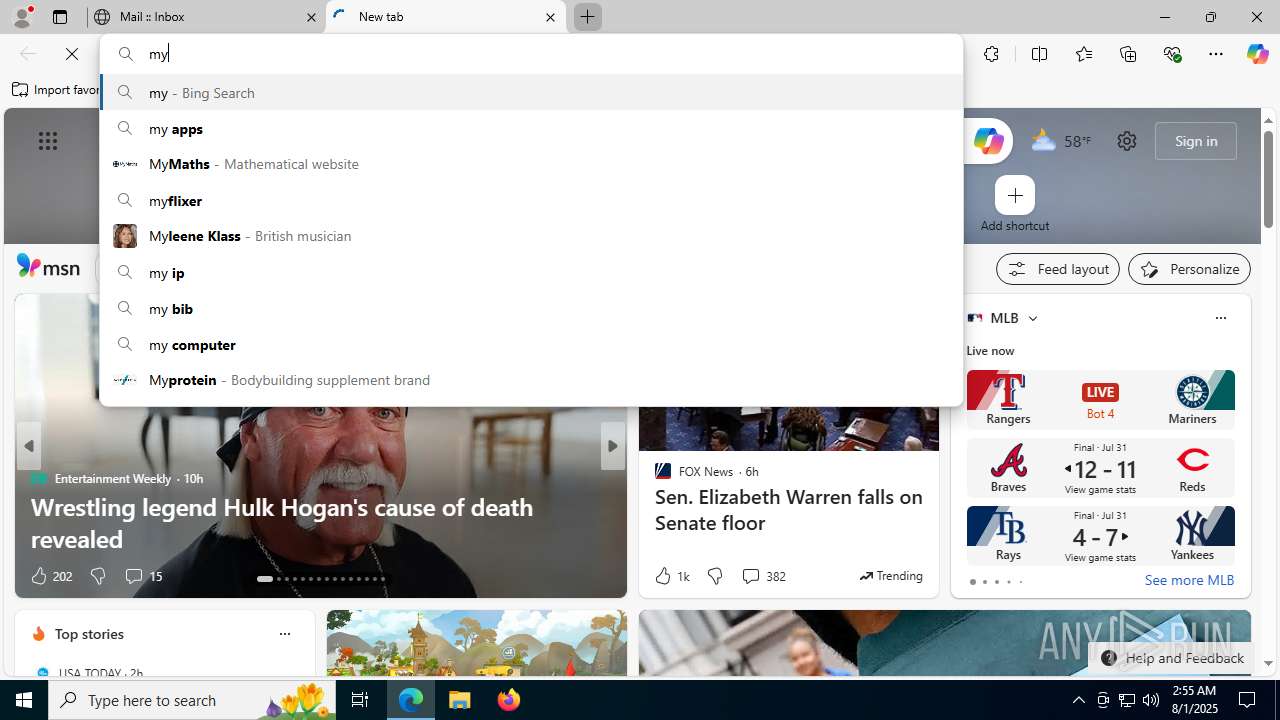
Task: Click the page vertical scrollbar thumb
Action: tap(1268, 180)
